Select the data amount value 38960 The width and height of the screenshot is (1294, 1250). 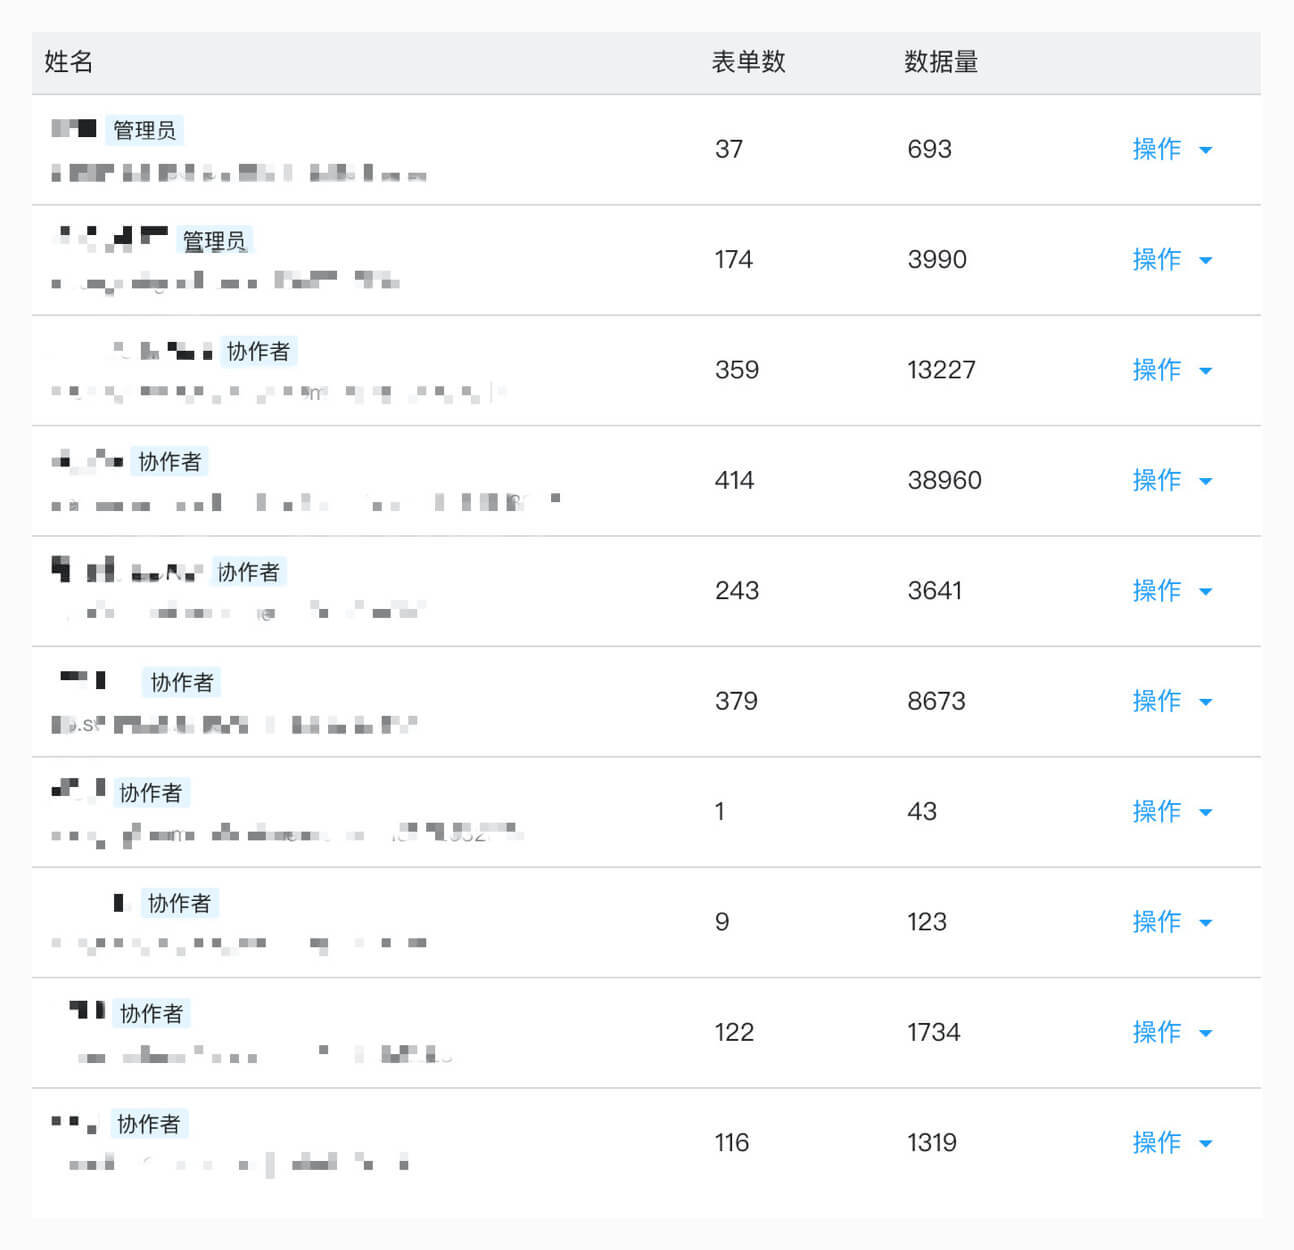(x=944, y=480)
